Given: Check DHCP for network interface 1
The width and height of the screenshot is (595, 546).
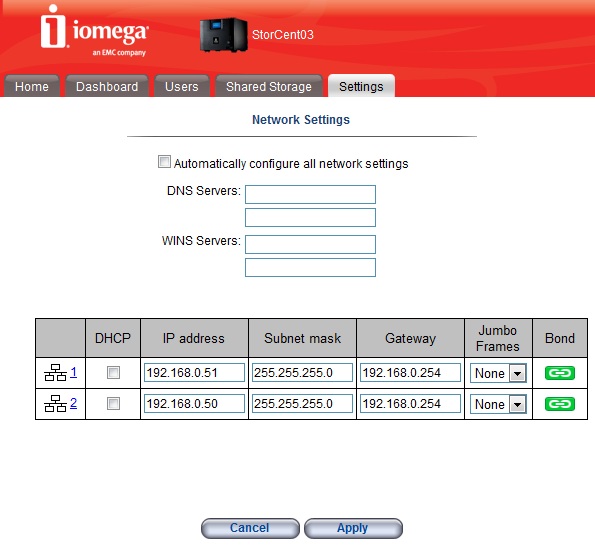Looking at the screenshot, I should pos(113,373).
